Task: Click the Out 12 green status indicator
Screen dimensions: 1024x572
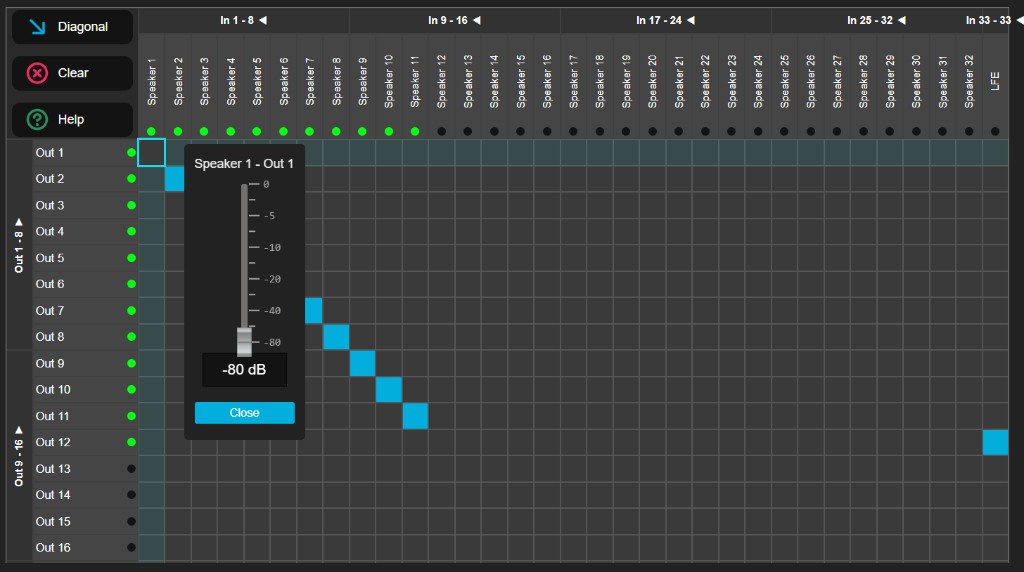Action: [x=131, y=442]
